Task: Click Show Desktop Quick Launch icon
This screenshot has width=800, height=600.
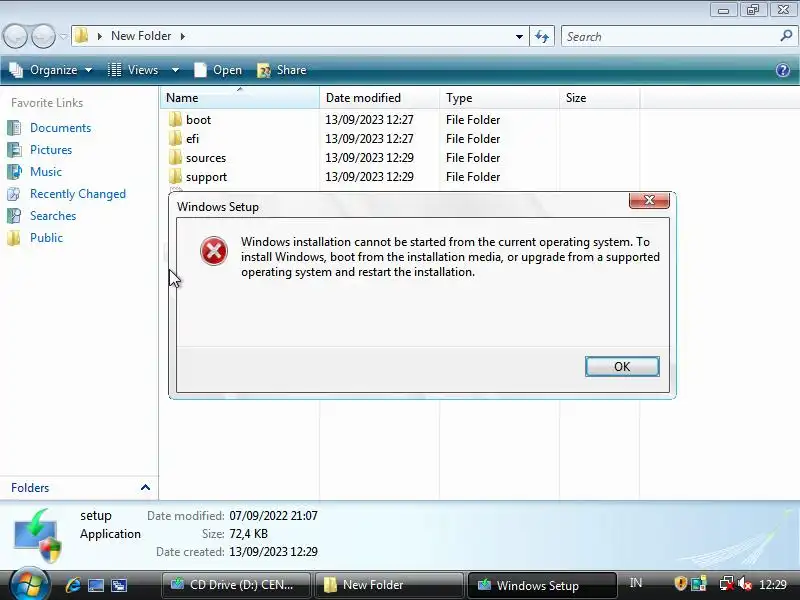Action: (96, 585)
